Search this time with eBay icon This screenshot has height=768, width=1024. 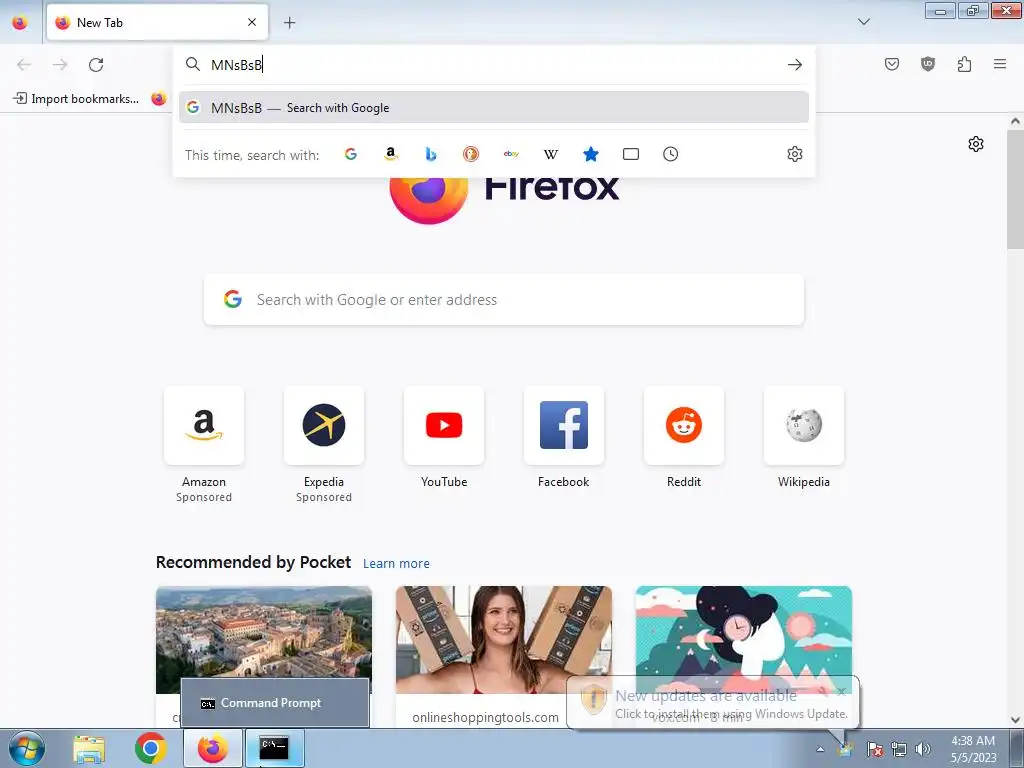click(x=511, y=154)
